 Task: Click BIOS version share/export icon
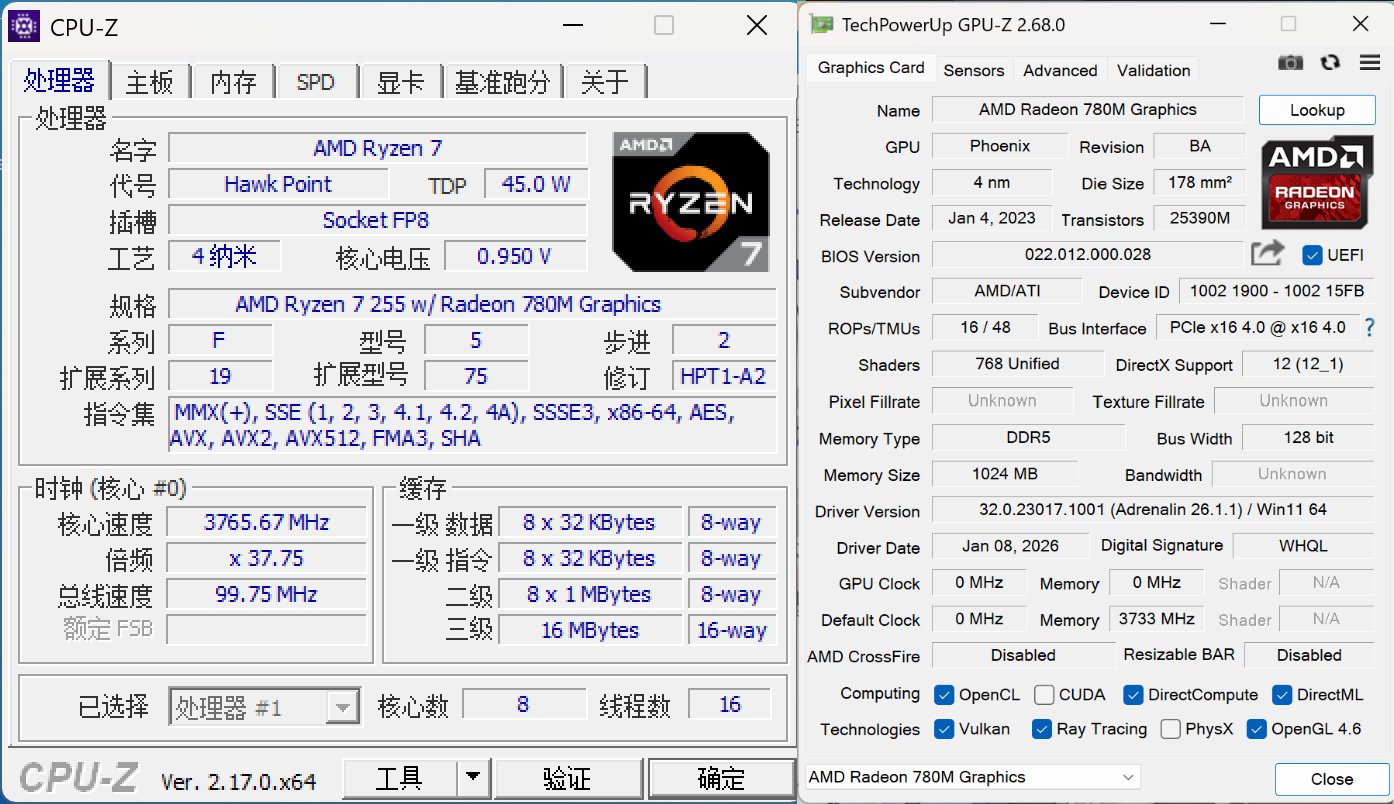1266,254
